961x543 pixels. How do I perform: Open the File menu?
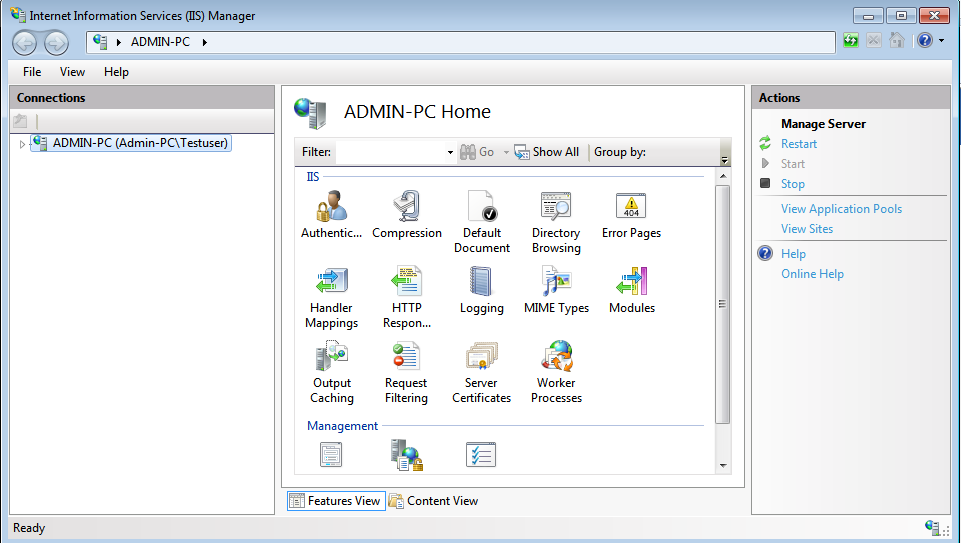(32, 72)
